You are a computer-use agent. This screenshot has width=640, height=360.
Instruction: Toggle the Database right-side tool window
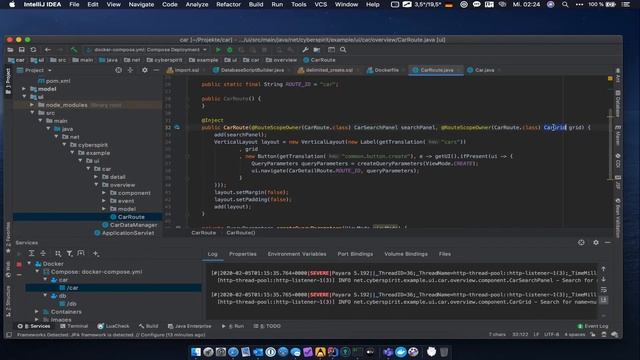coord(618,103)
